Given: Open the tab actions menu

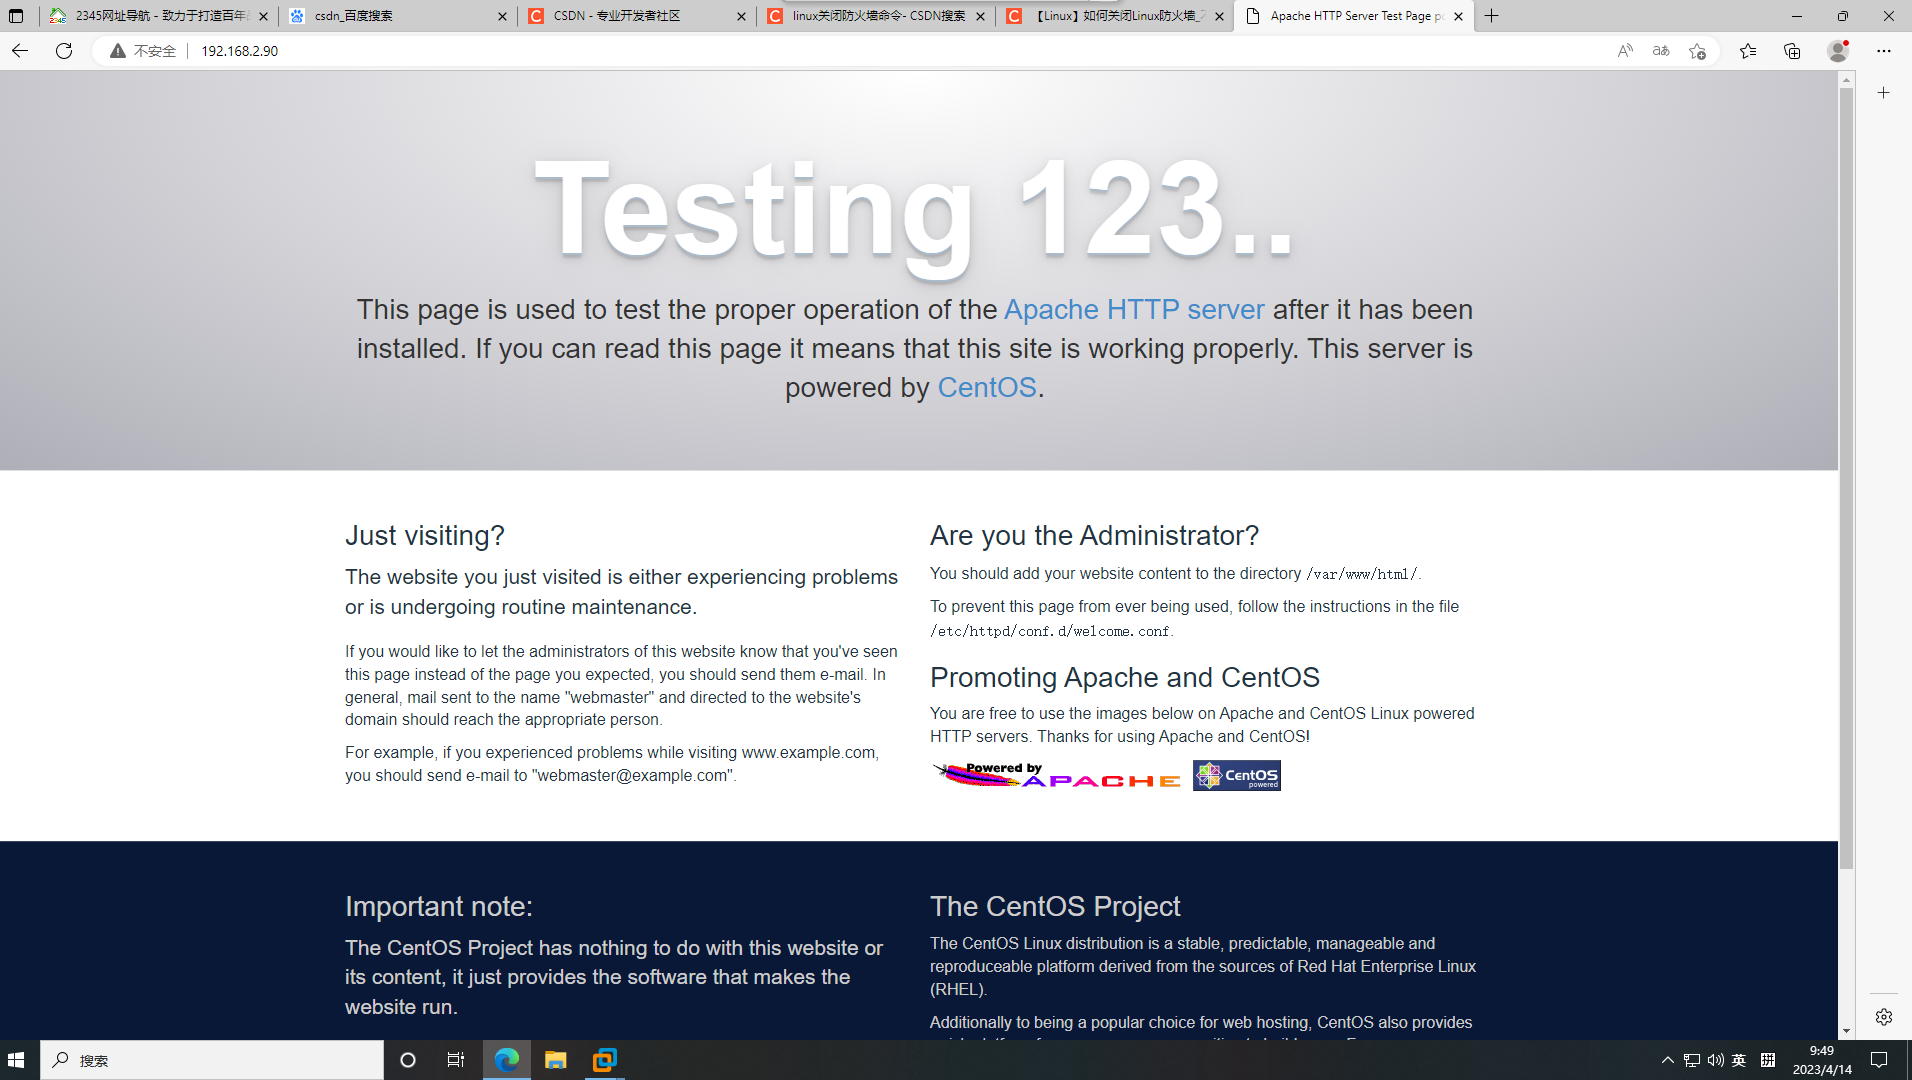Looking at the screenshot, I should 16,16.
